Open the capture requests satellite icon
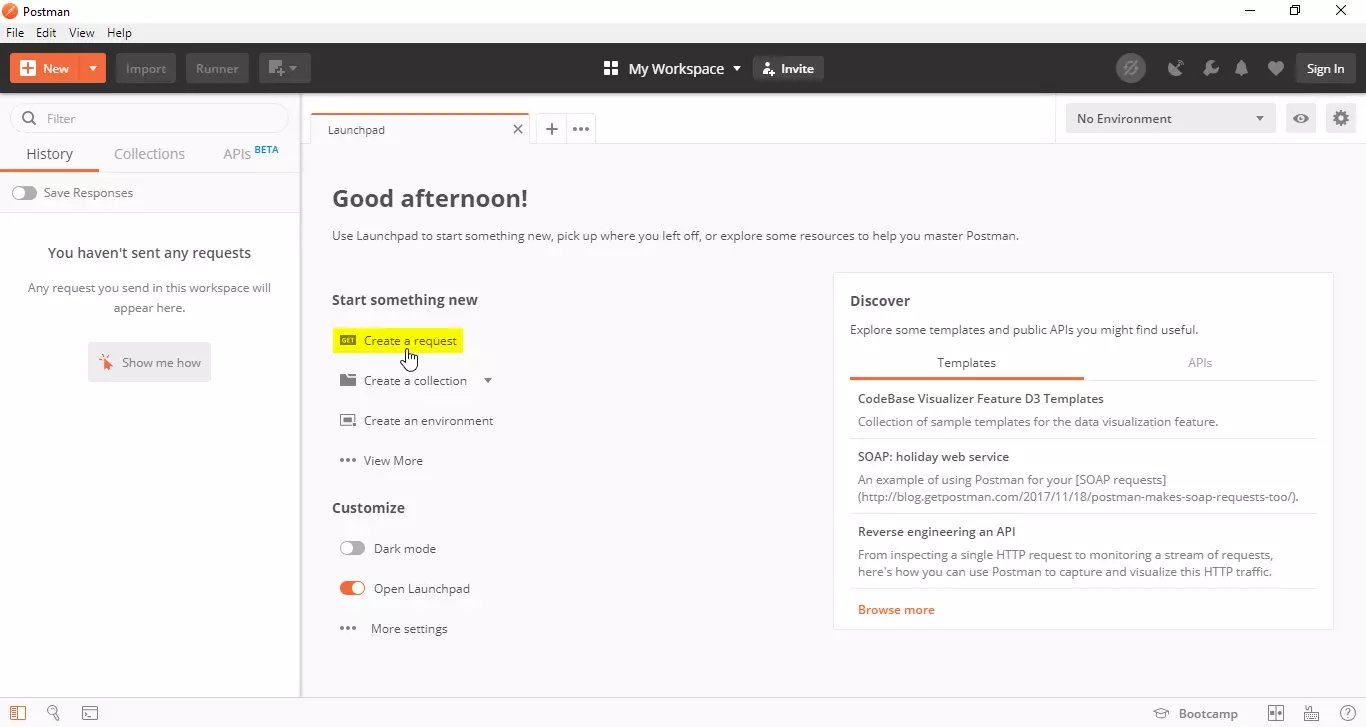 click(x=1177, y=68)
